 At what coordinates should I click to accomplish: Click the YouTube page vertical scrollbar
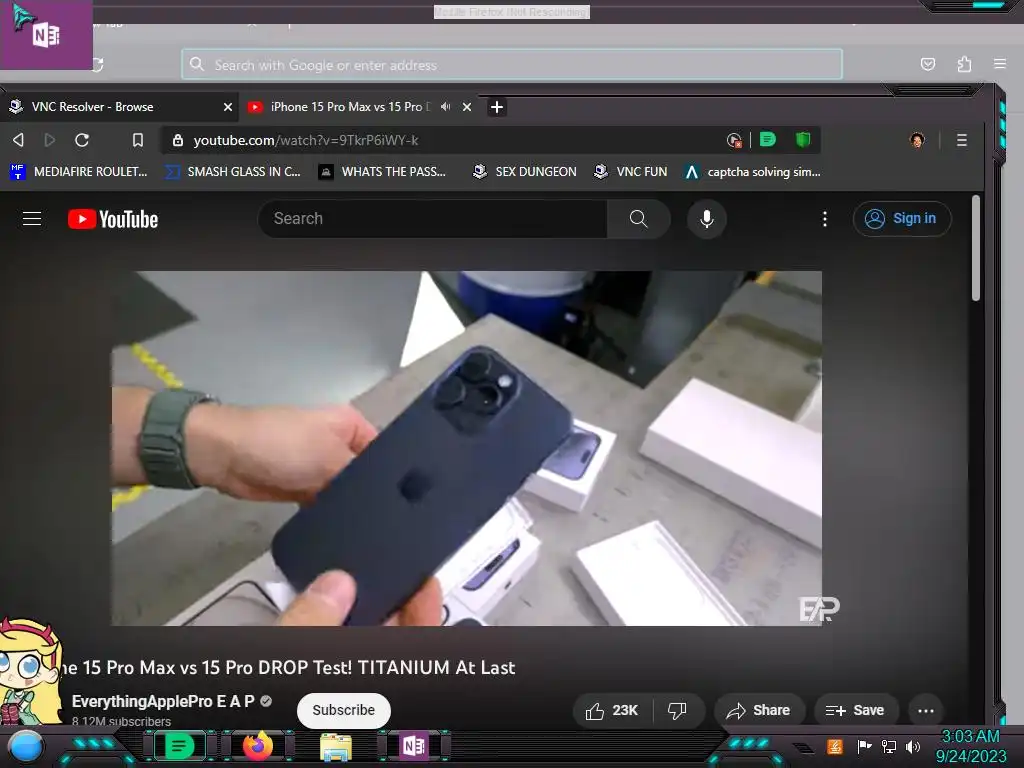coord(976,248)
